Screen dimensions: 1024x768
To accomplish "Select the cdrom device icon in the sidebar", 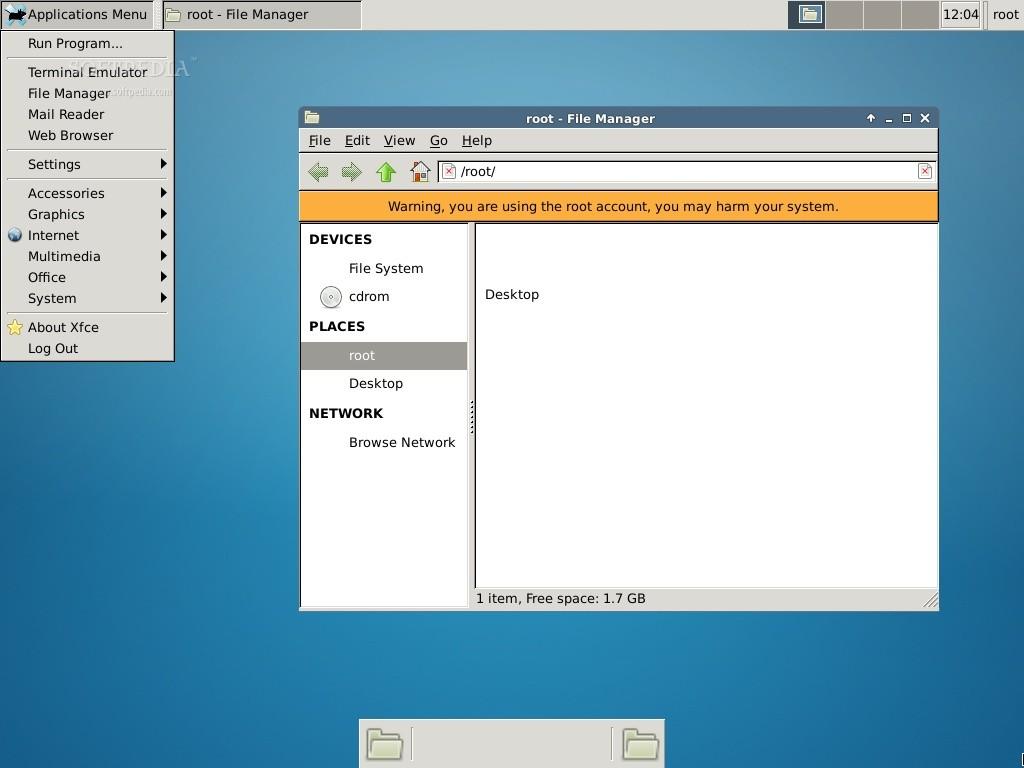I will tap(330, 296).
